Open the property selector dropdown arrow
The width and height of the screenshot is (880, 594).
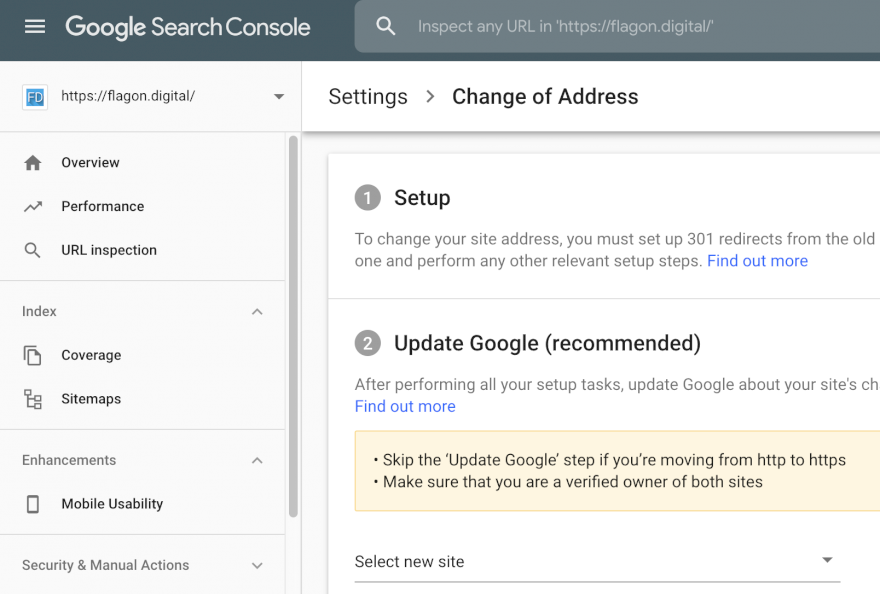pyautogui.click(x=279, y=97)
